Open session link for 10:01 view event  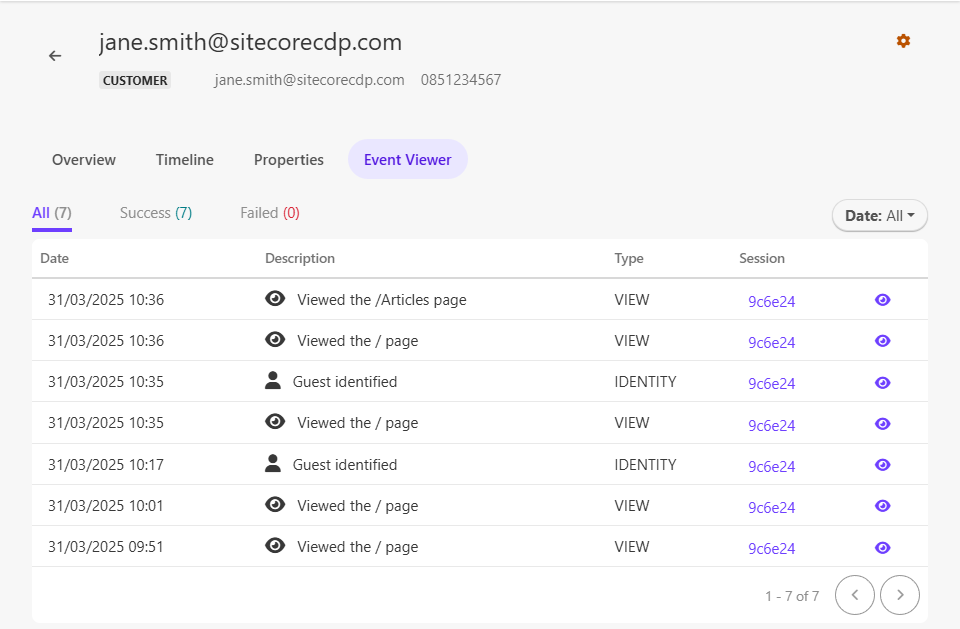point(771,507)
